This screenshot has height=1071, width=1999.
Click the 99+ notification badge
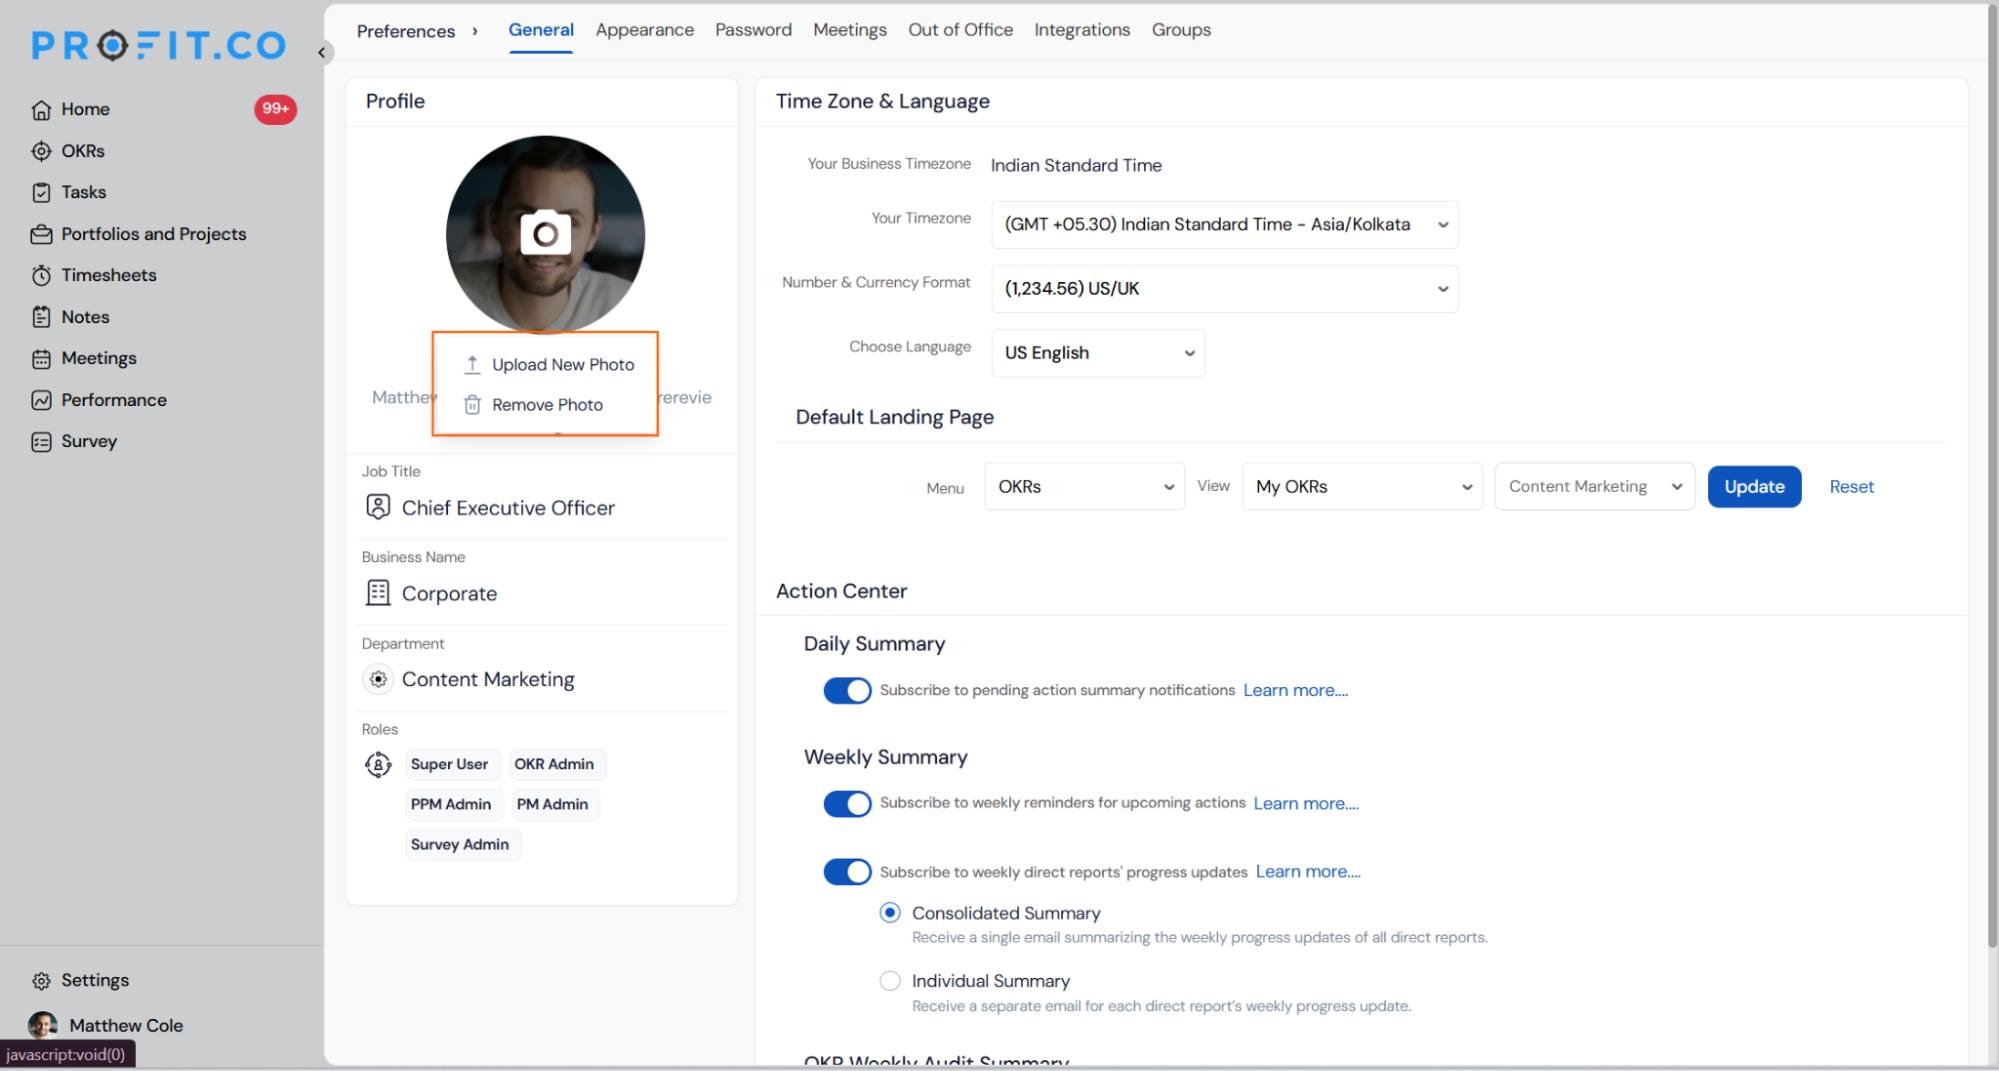pos(275,109)
